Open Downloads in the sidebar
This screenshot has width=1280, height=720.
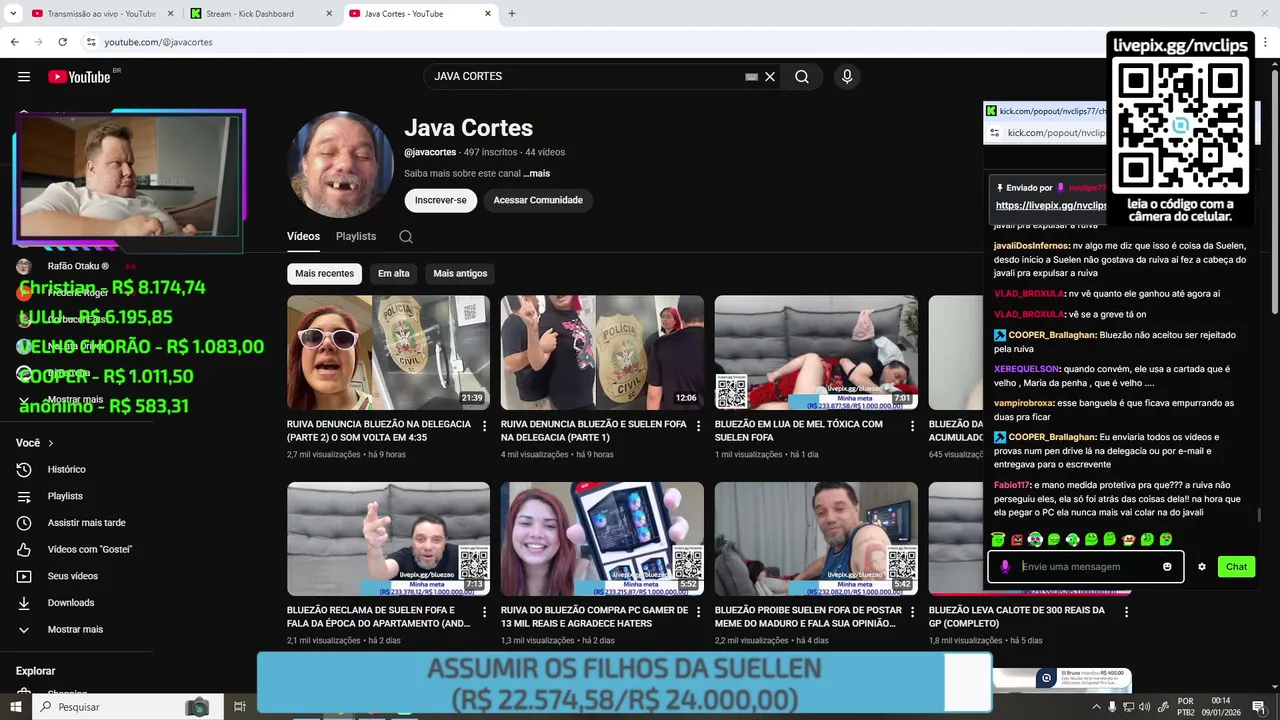coord(70,603)
